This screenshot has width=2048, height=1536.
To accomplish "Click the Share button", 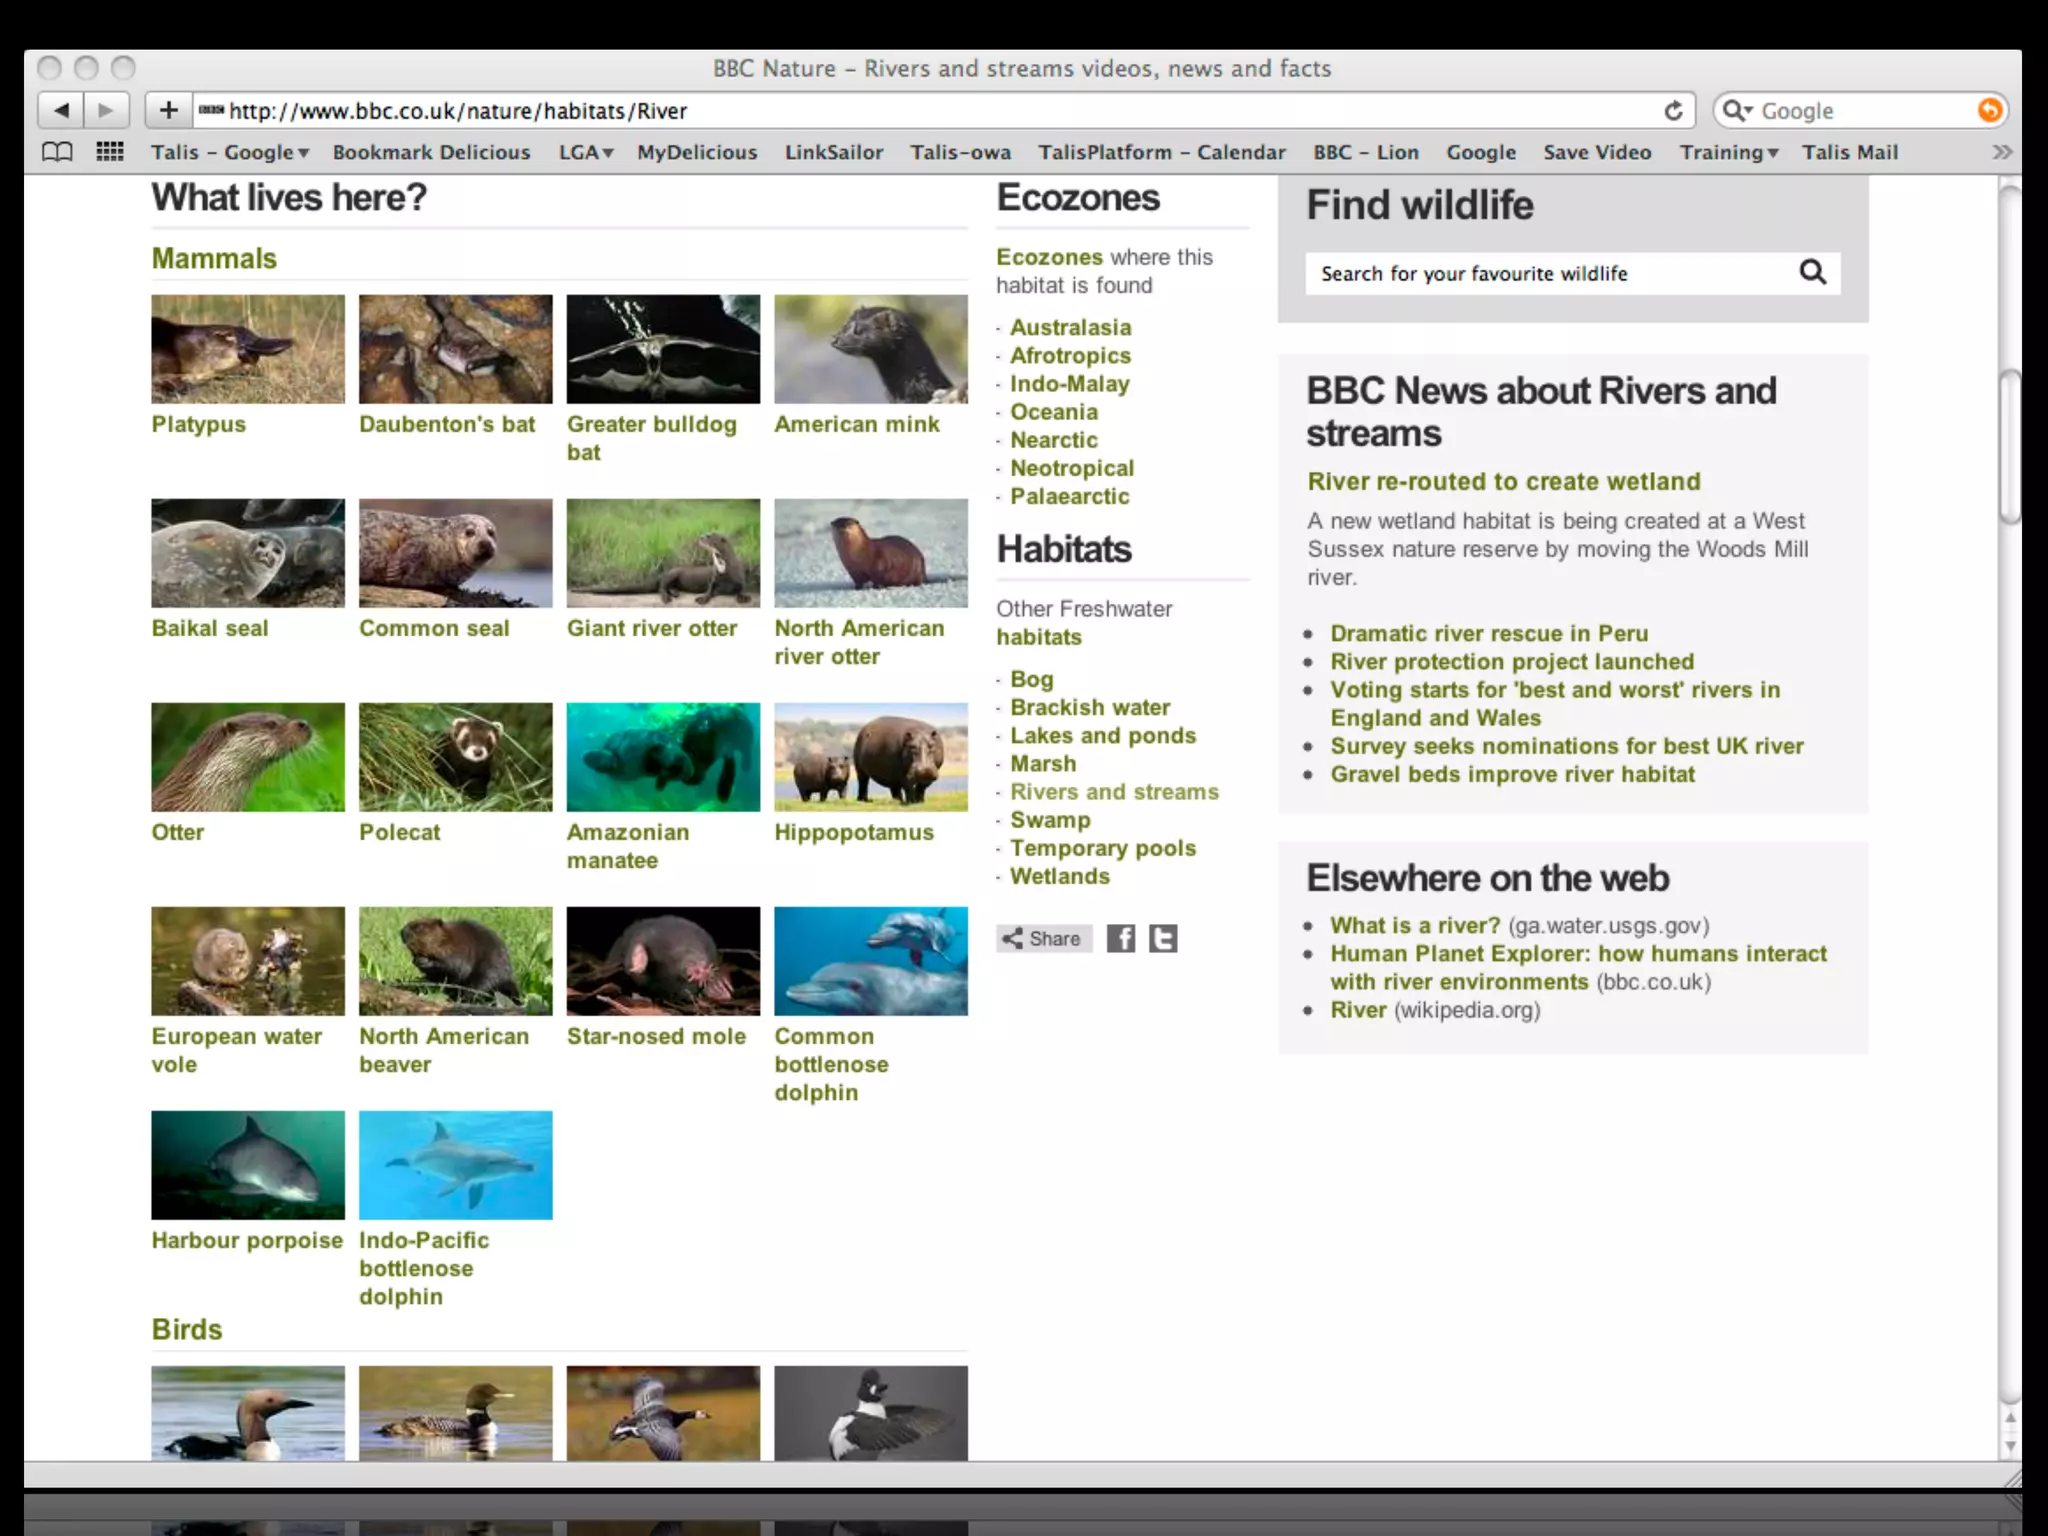I will click(x=1043, y=938).
